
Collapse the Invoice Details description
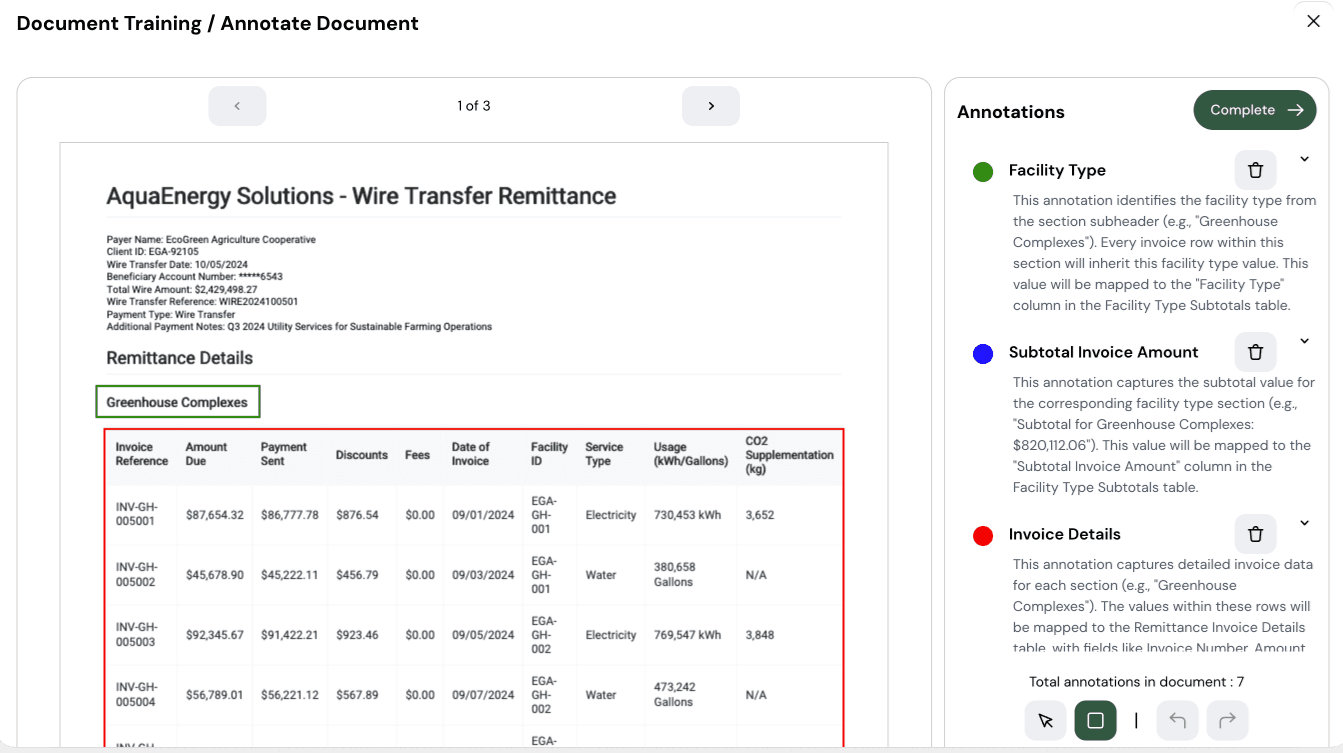click(x=1304, y=523)
